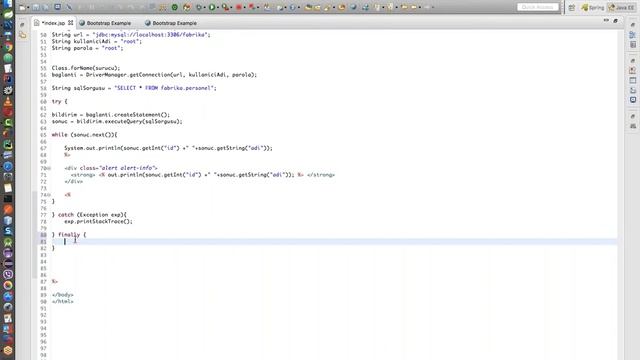640x360 pixels.
Task: Click the Save toolbar icon
Action: [36, 7]
